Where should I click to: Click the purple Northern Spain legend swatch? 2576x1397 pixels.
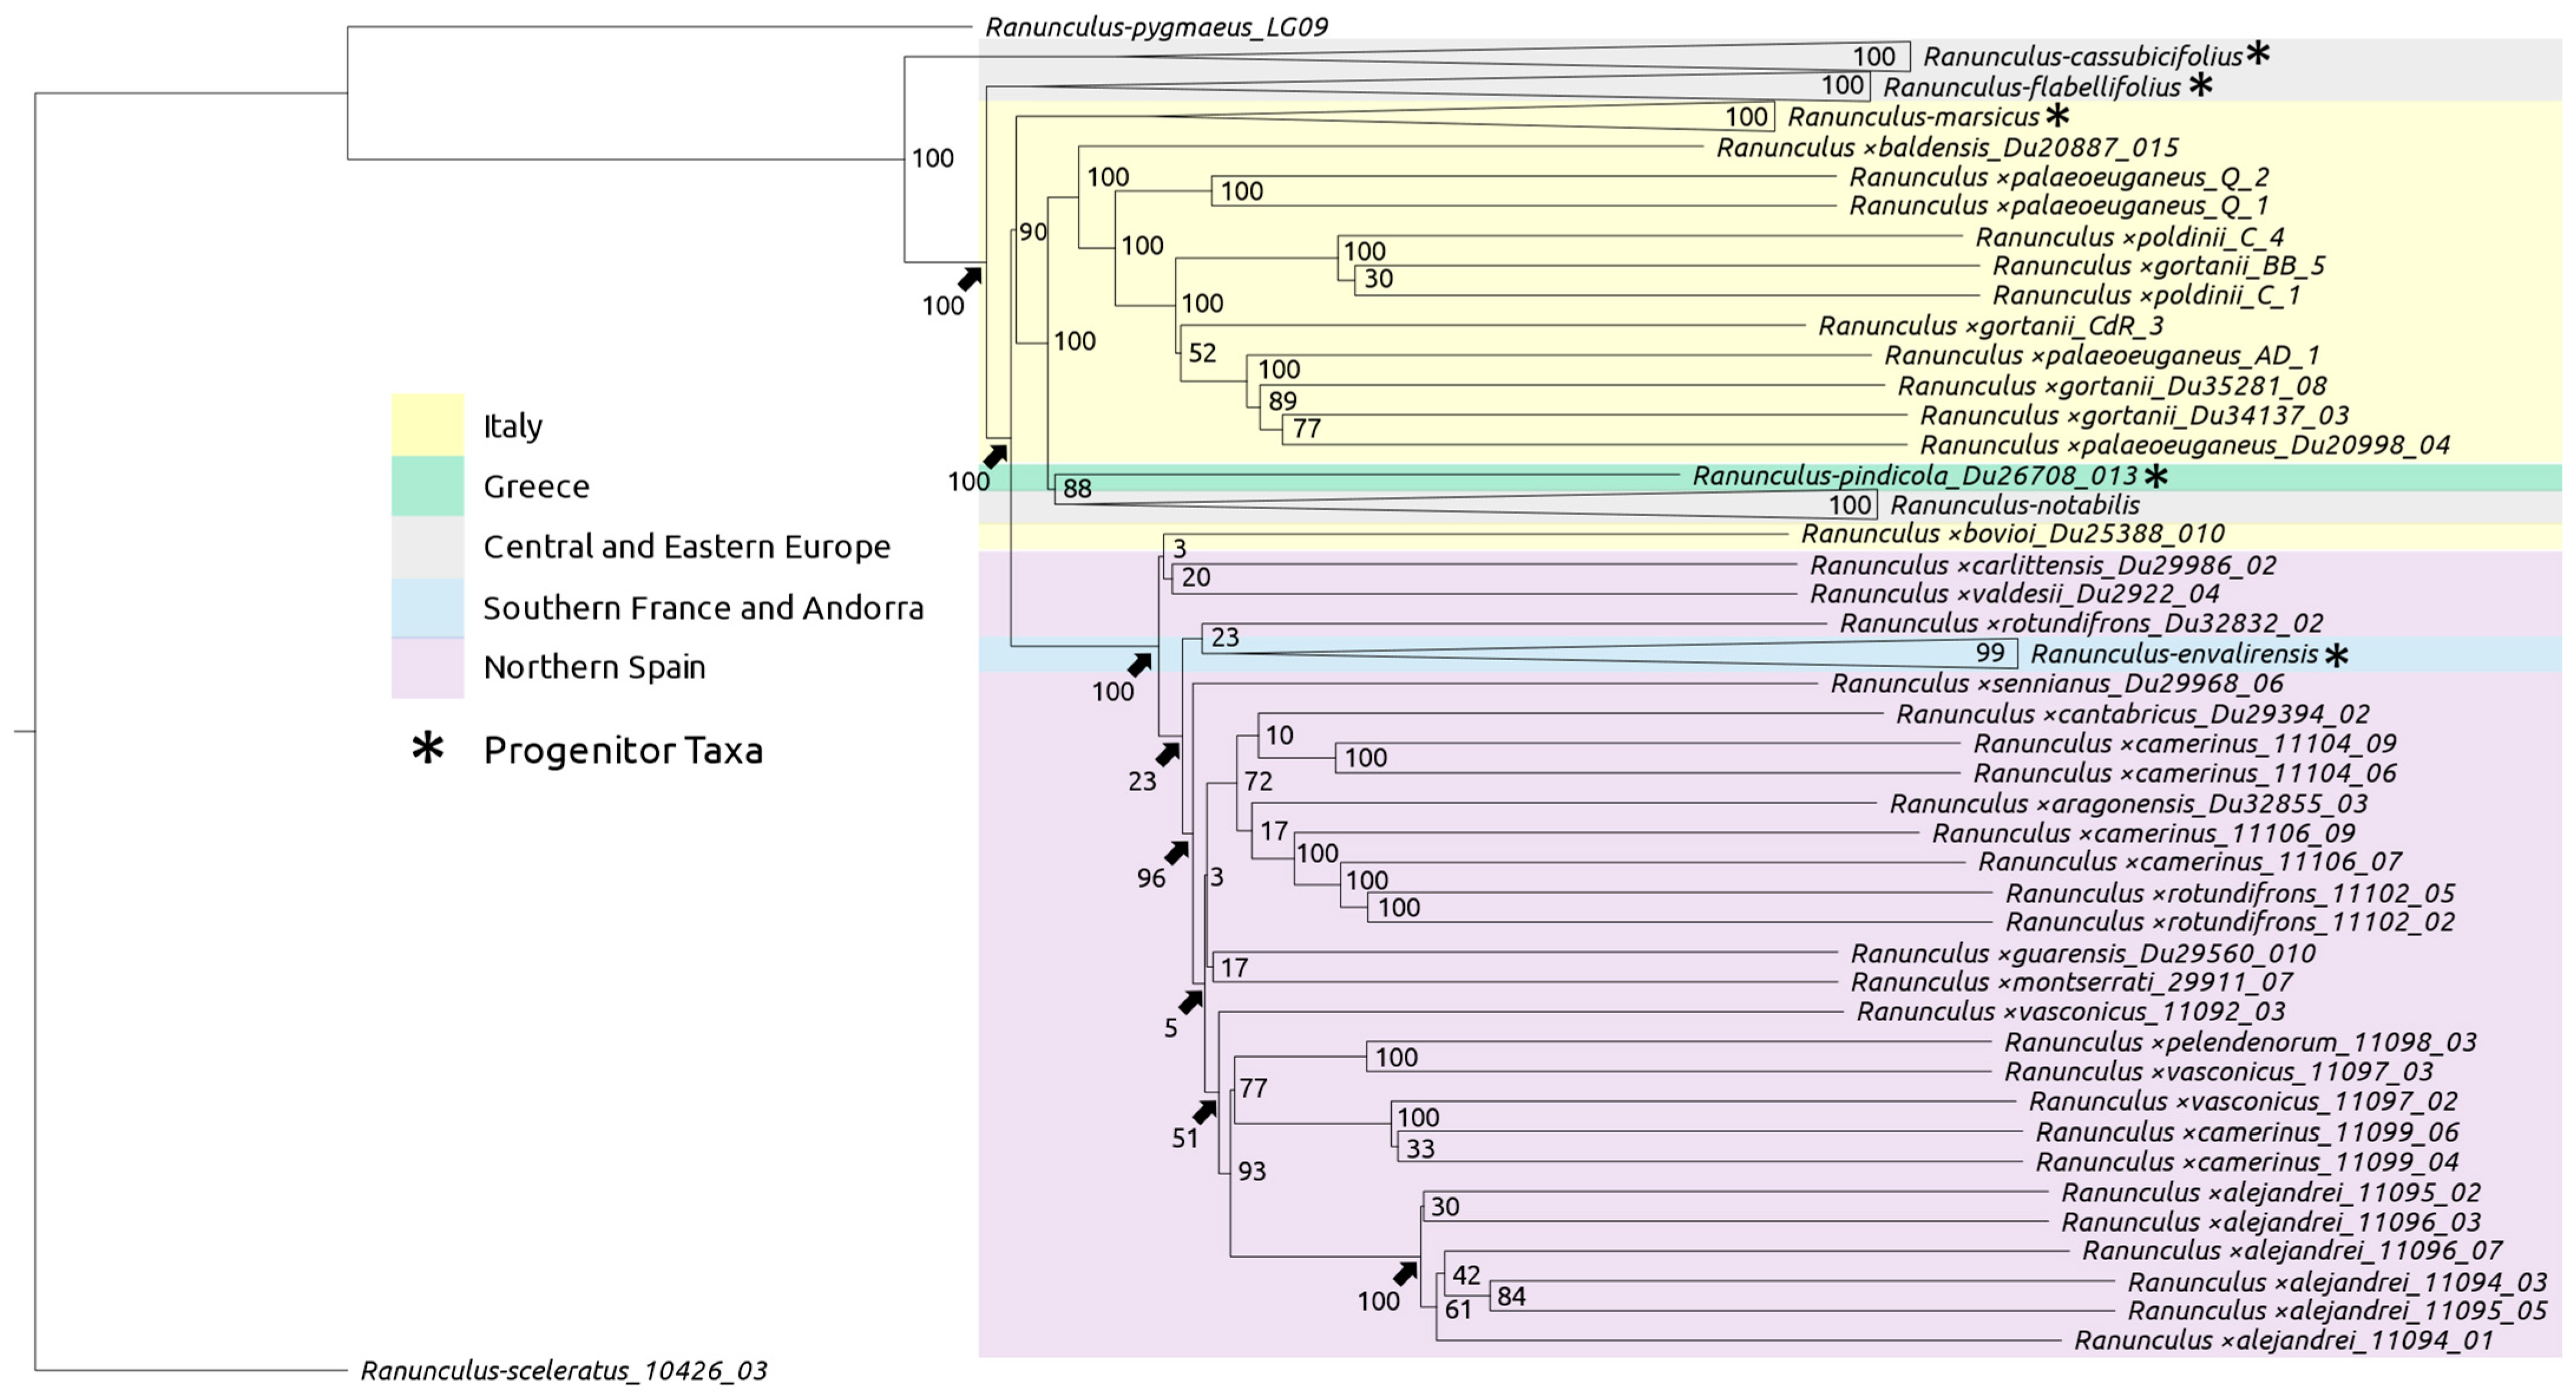point(427,667)
